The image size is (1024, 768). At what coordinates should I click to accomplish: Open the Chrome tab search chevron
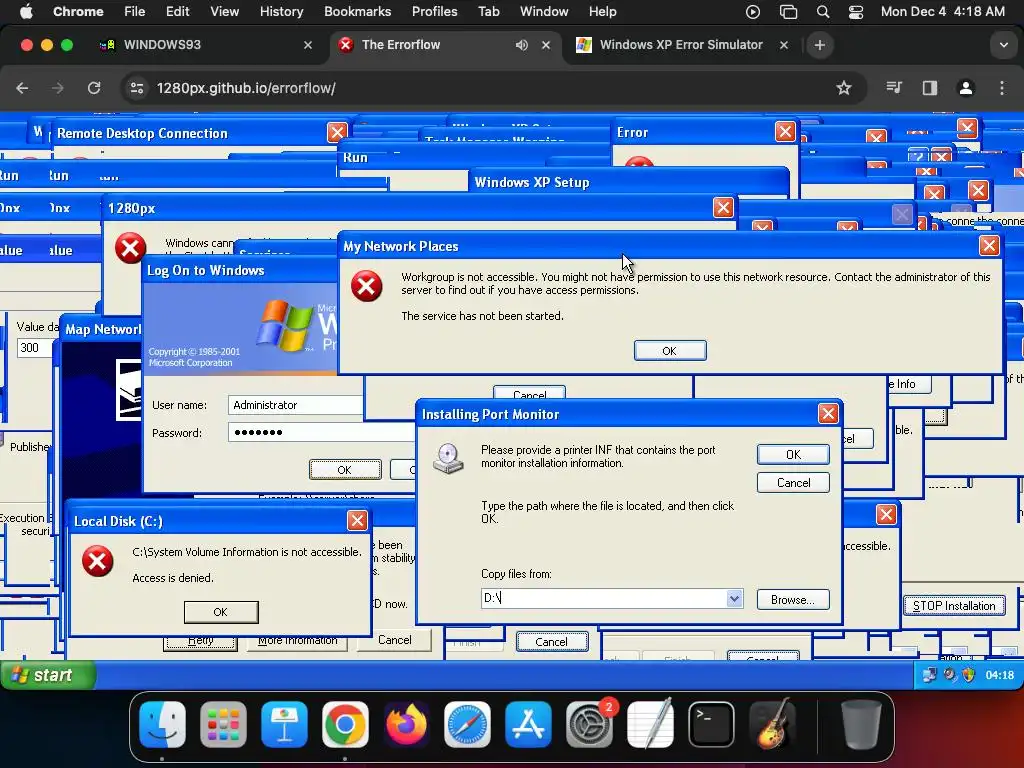[1003, 45]
